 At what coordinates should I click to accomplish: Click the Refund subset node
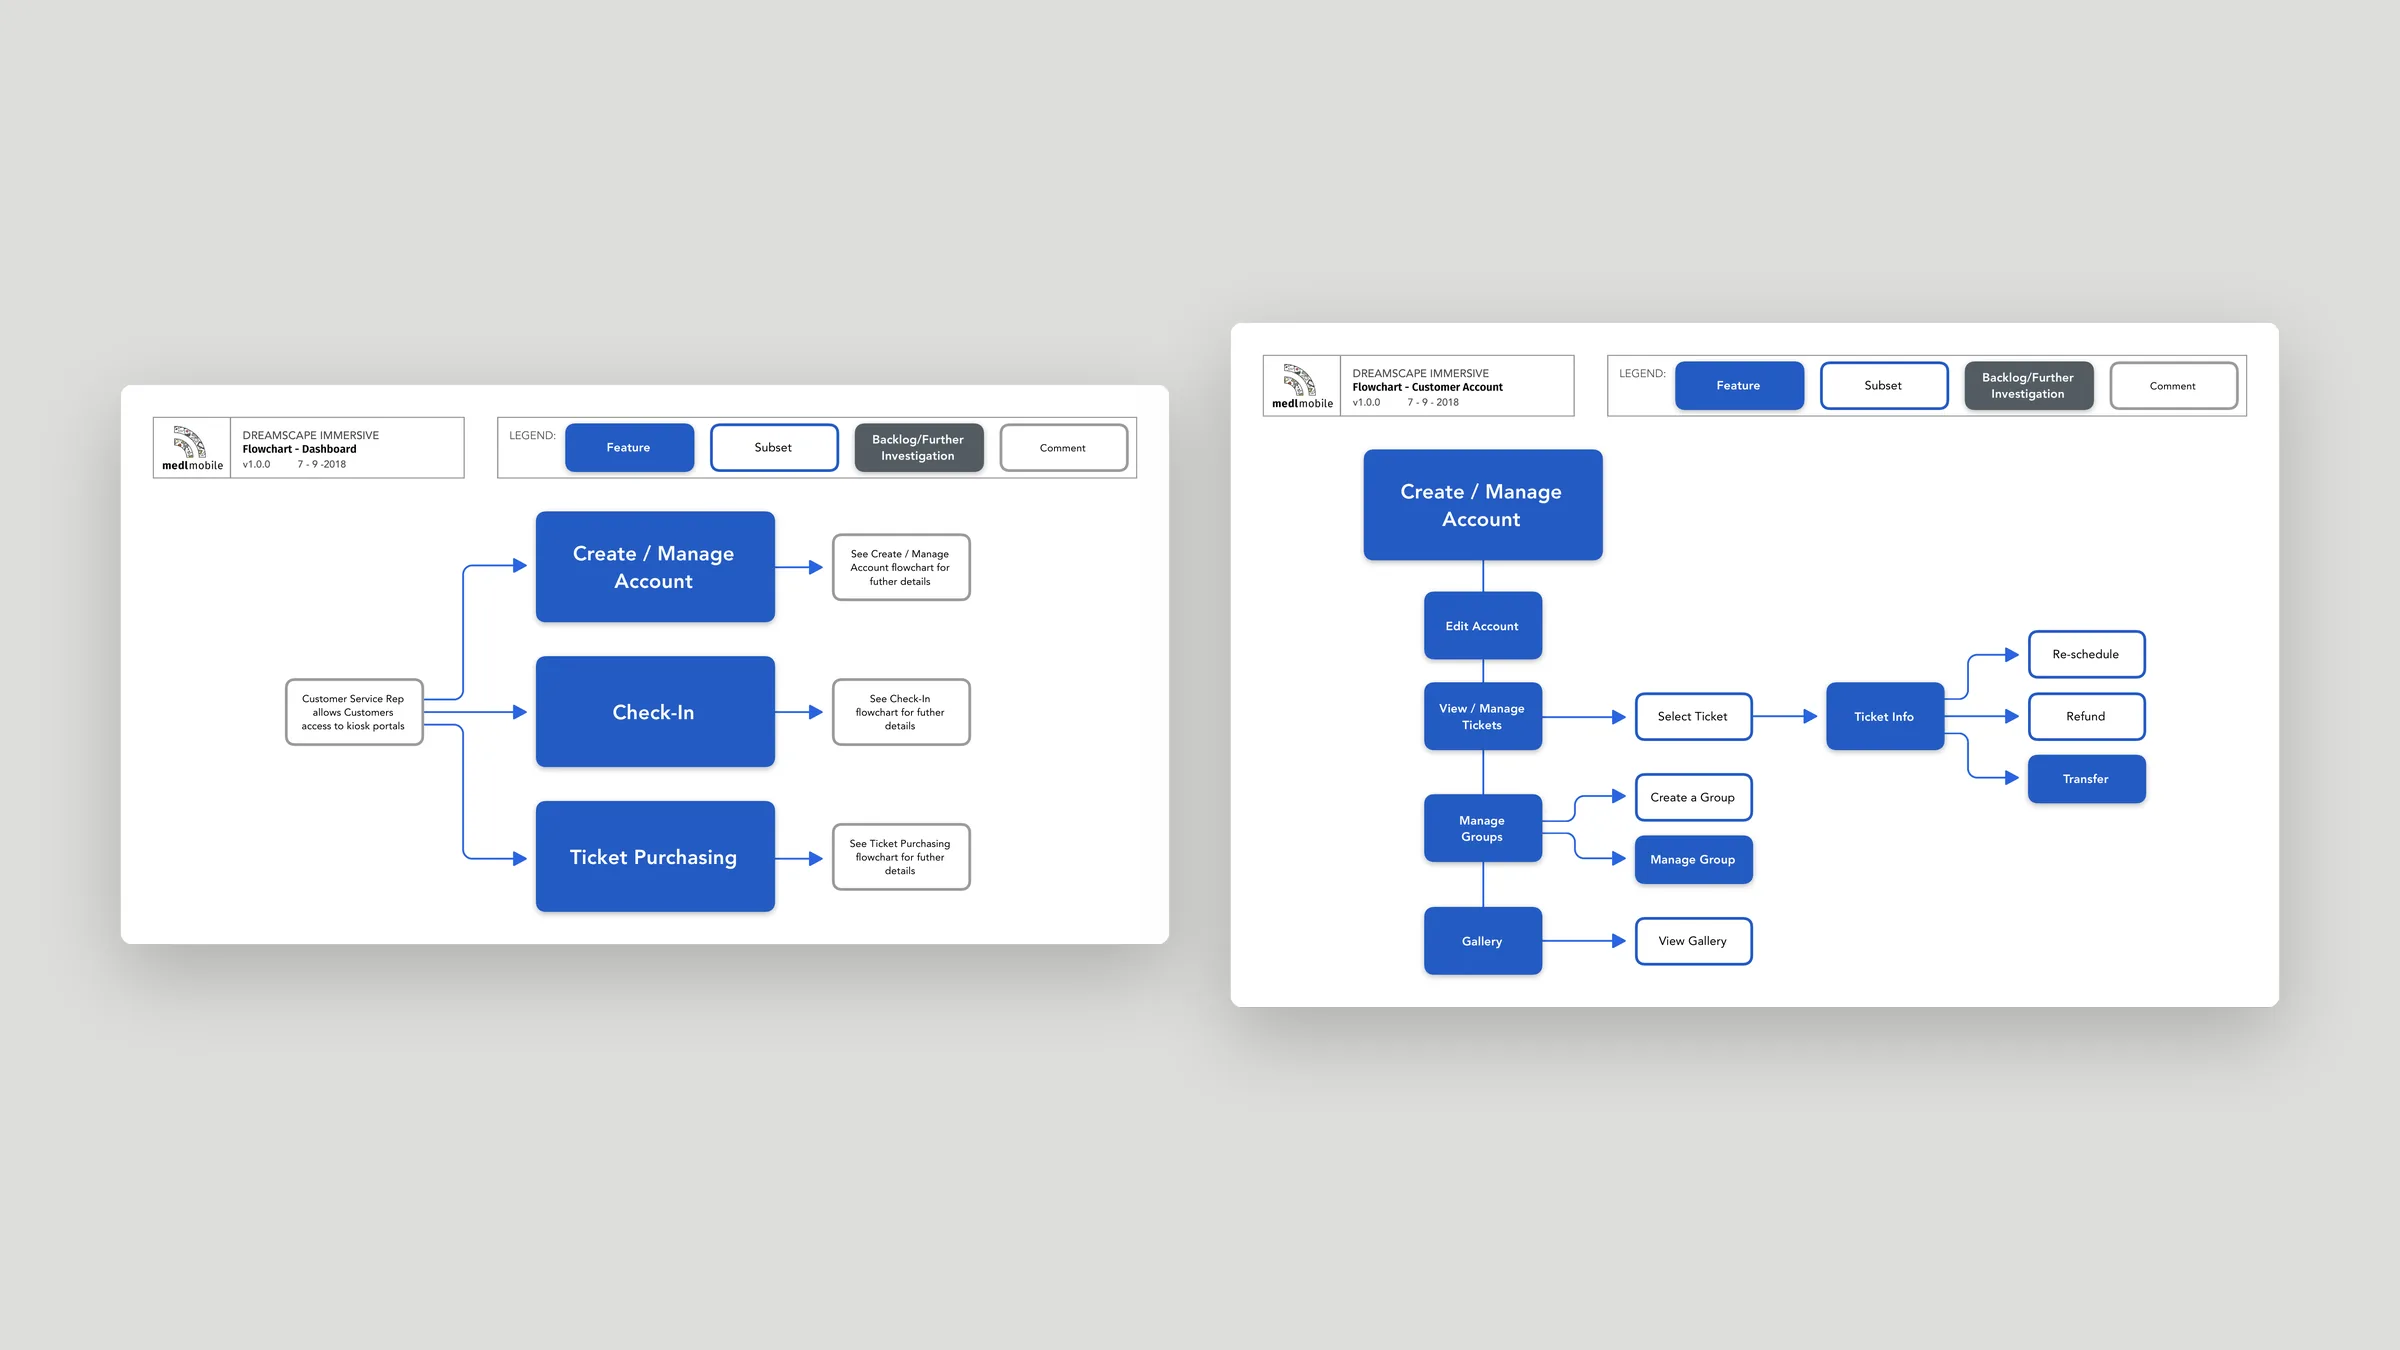(2086, 716)
